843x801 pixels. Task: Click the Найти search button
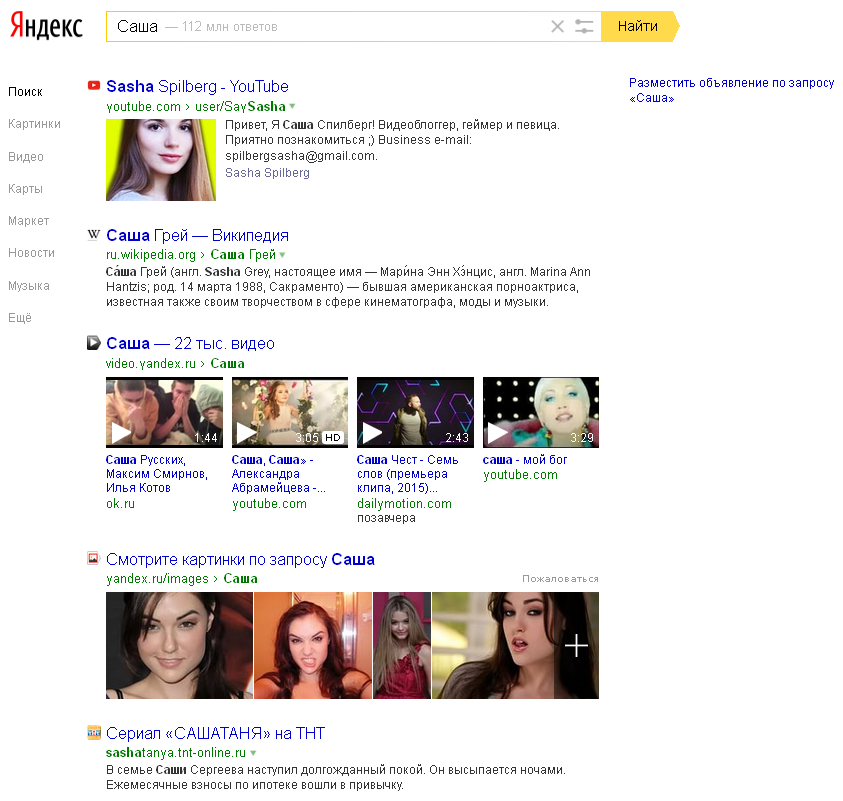pos(638,26)
